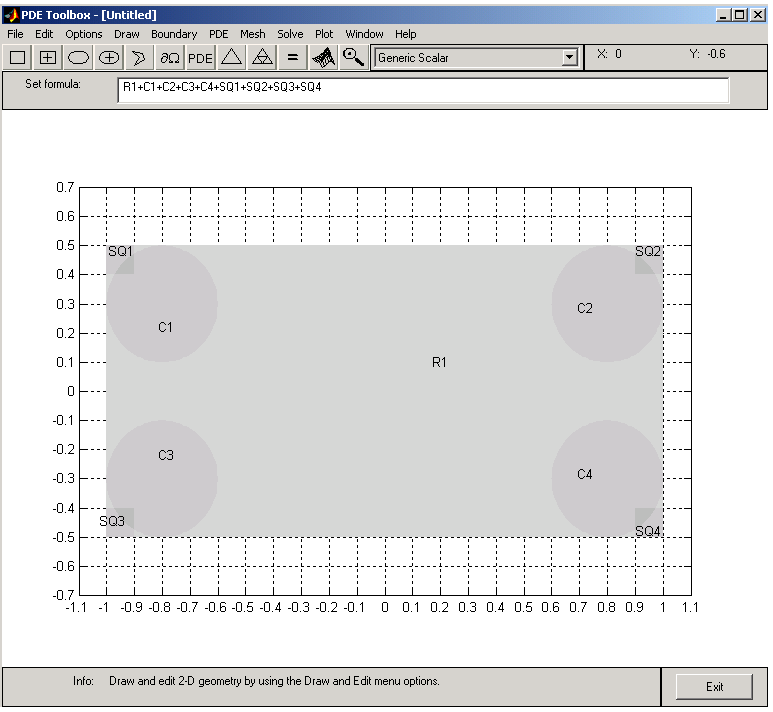The height and width of the screenshot is (712, 773).
Task: Open the File menu
Action: click(15, 34)
